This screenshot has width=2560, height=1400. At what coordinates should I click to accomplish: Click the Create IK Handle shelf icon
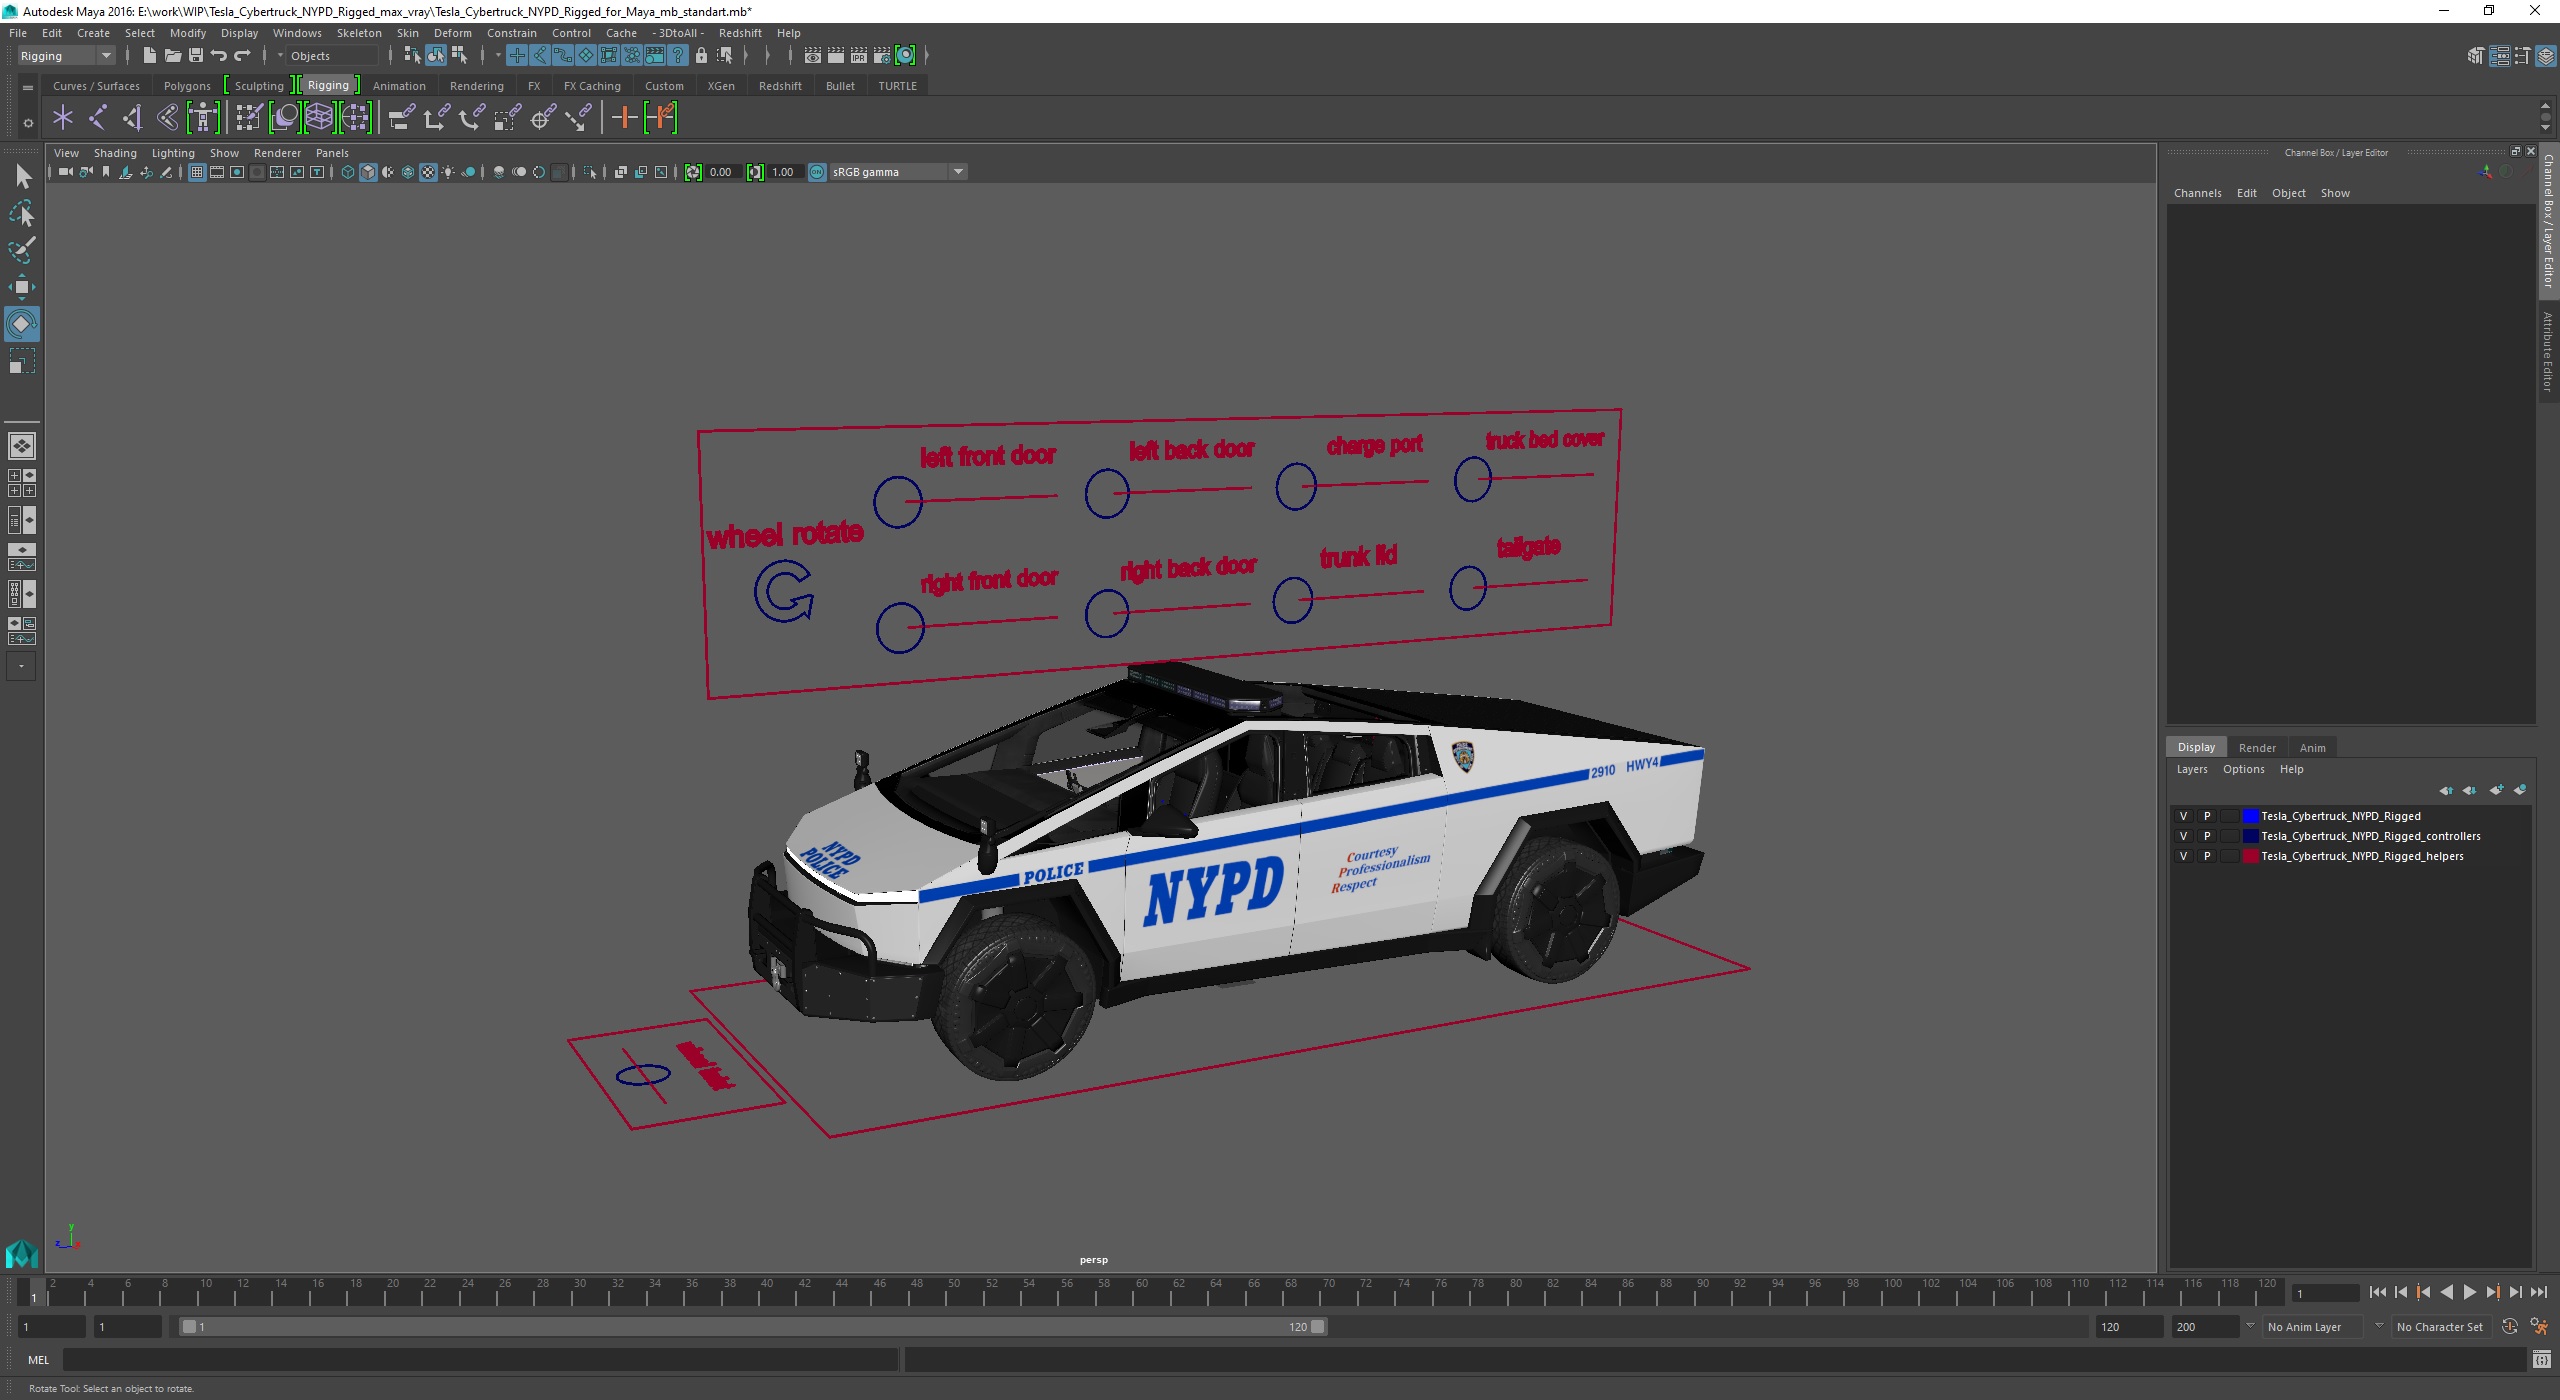[133, 118]
